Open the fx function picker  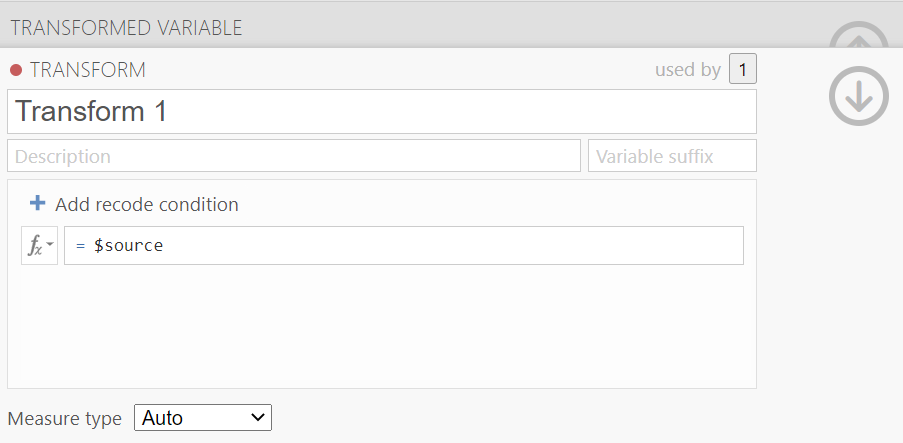point(40,245)
